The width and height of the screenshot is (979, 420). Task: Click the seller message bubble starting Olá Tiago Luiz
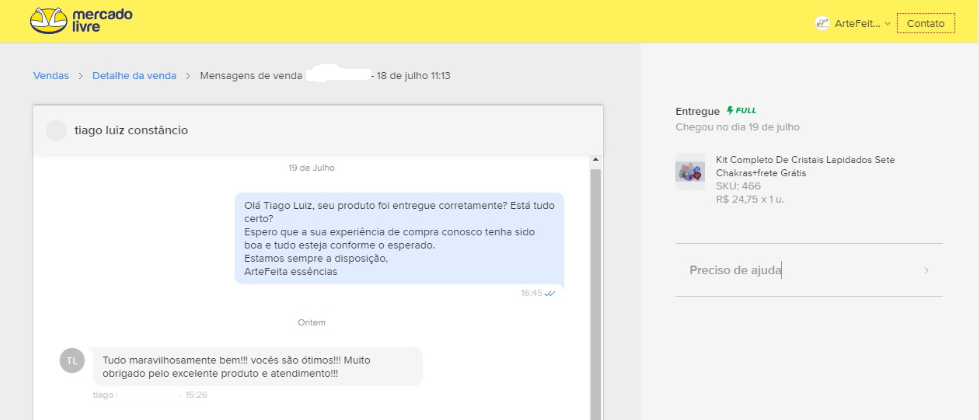tap(399, 238)
